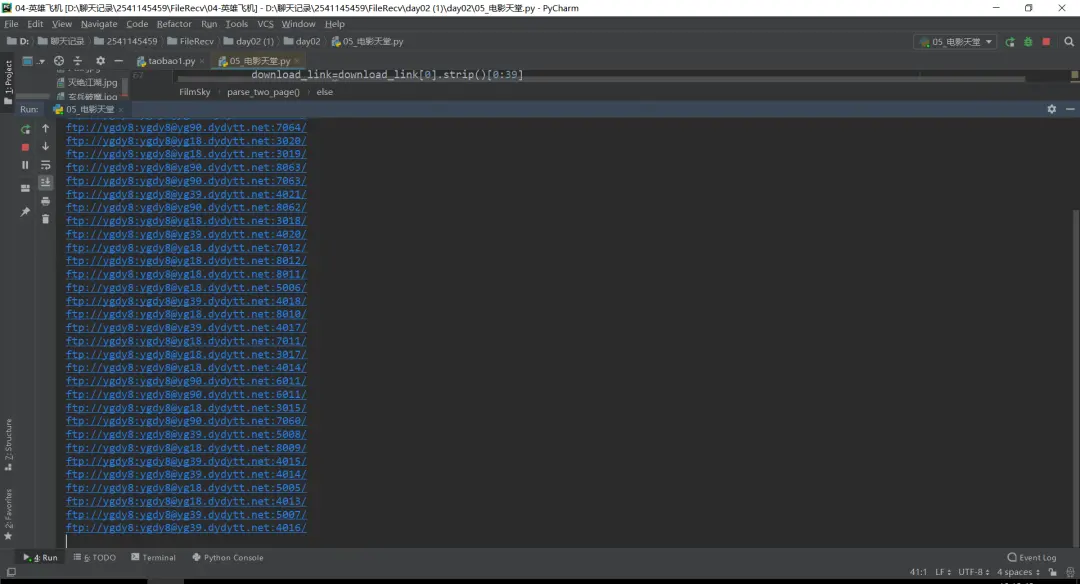Open the Terminal tool window
The height and width of the screenshot is (584, 1080).
point(153,557)
